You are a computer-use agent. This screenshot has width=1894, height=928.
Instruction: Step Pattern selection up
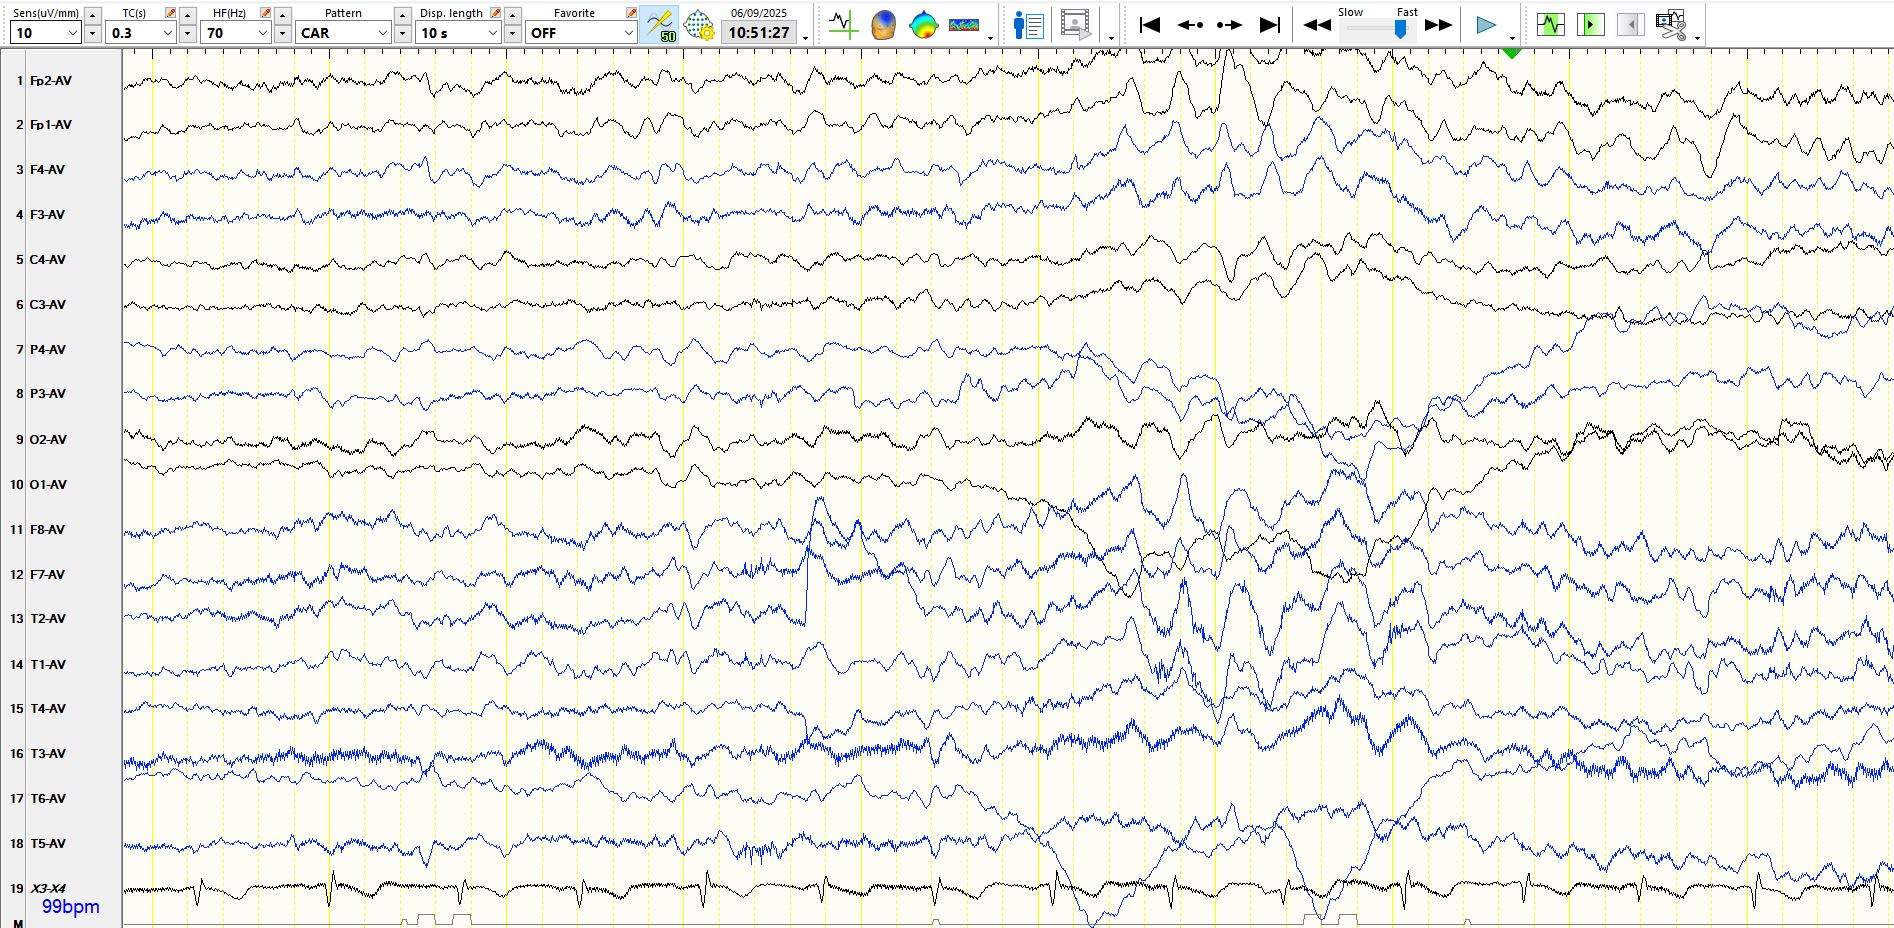402,15
